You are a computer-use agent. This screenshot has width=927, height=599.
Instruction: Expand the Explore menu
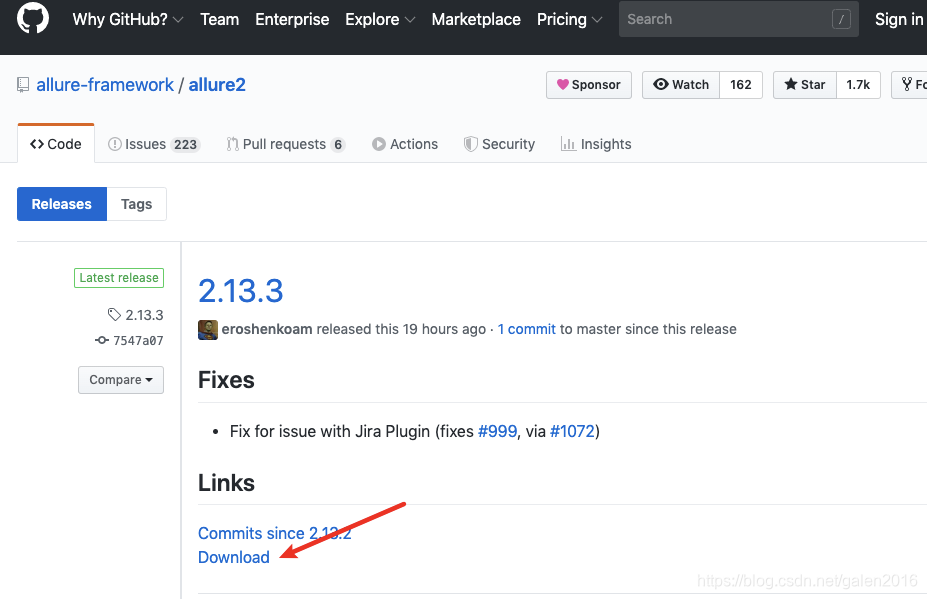[x=380, y=20]
